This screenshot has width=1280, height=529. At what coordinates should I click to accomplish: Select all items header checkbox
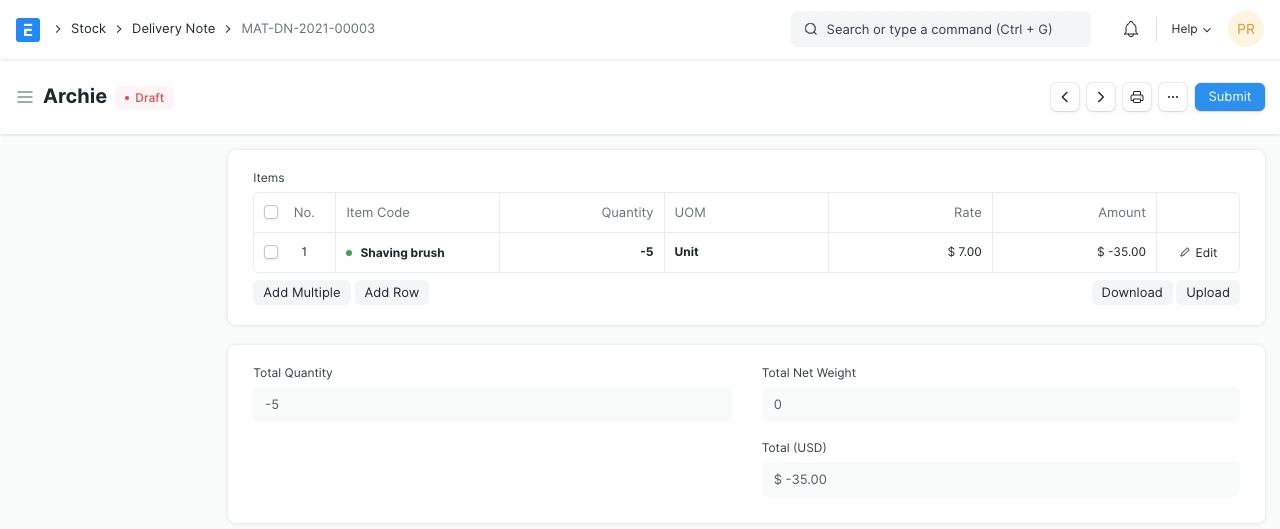click(x=271, y=213)
